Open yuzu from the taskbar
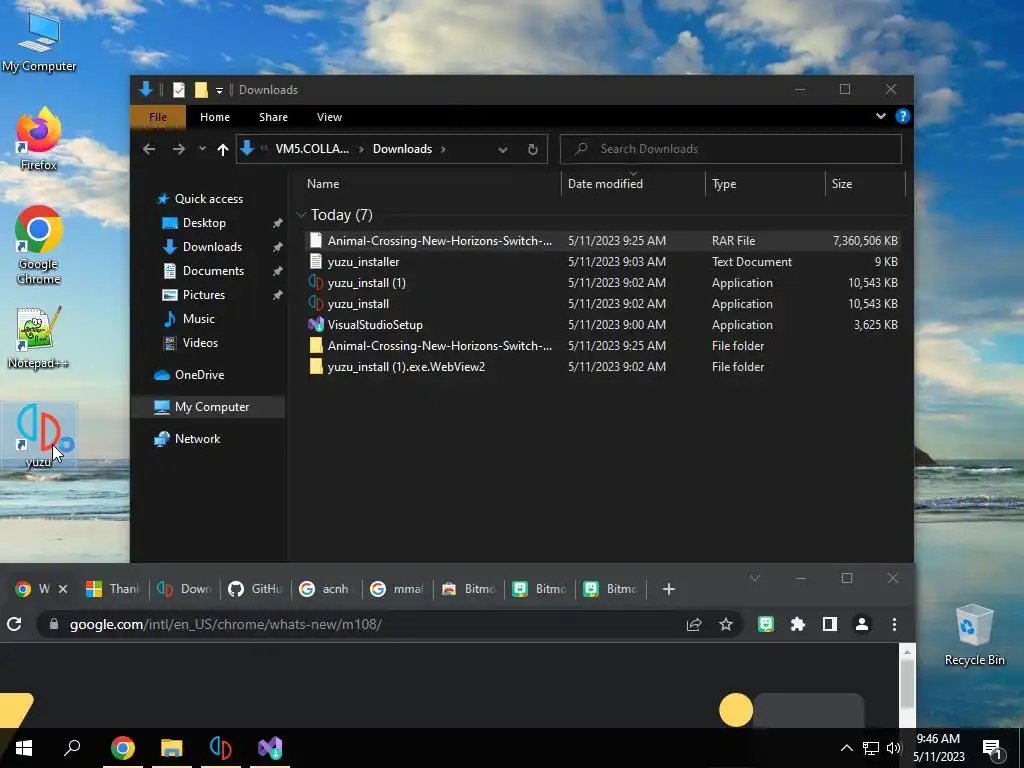Image resolution: width=1024 pixels, height=768 pixels. pyautogui.click(x=221, y=748)
